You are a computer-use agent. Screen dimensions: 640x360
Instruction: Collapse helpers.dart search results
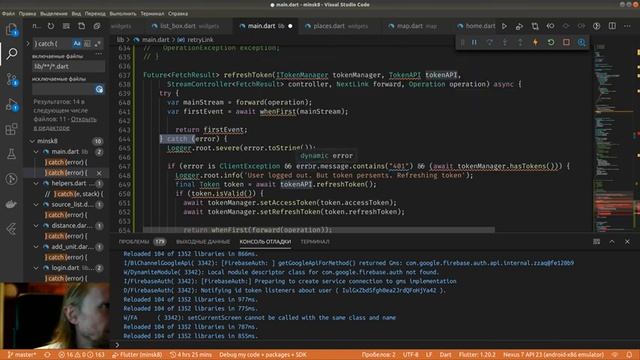point(36,183)
